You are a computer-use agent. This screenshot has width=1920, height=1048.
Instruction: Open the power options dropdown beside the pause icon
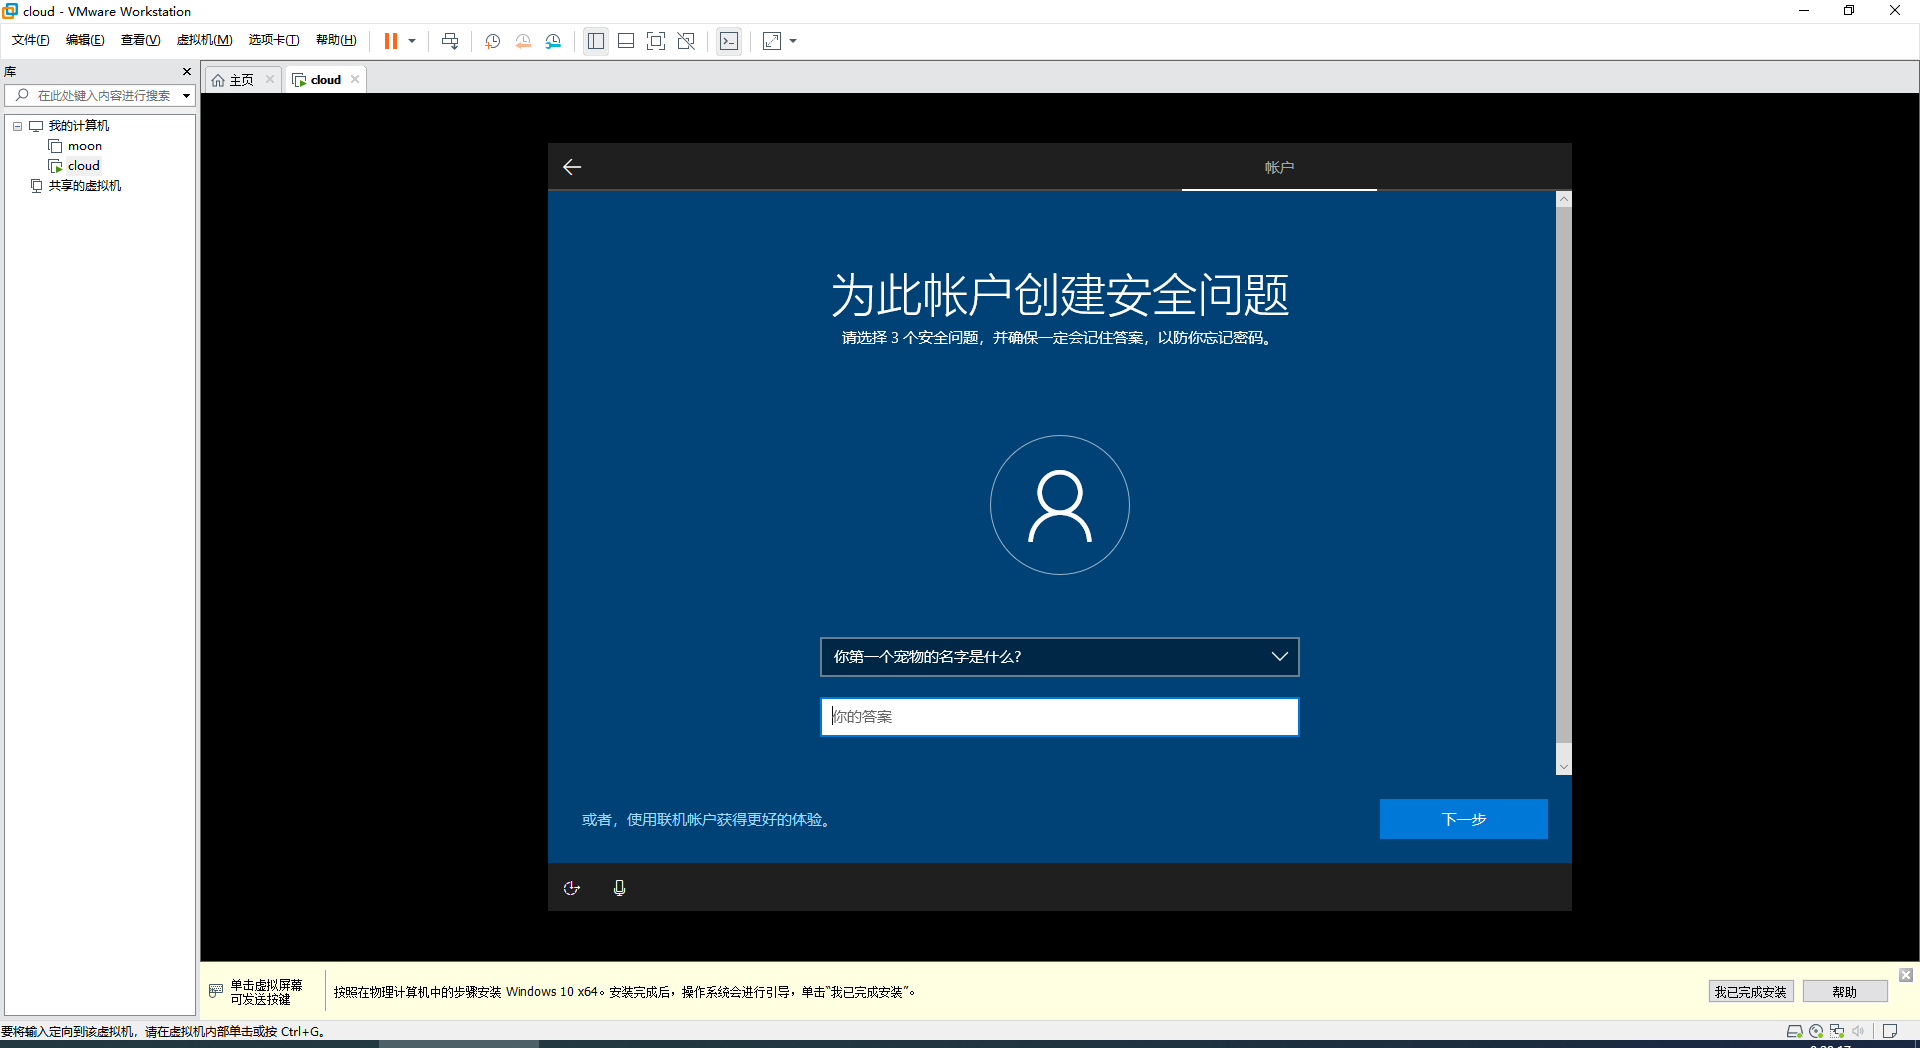(x=412, y=41)
